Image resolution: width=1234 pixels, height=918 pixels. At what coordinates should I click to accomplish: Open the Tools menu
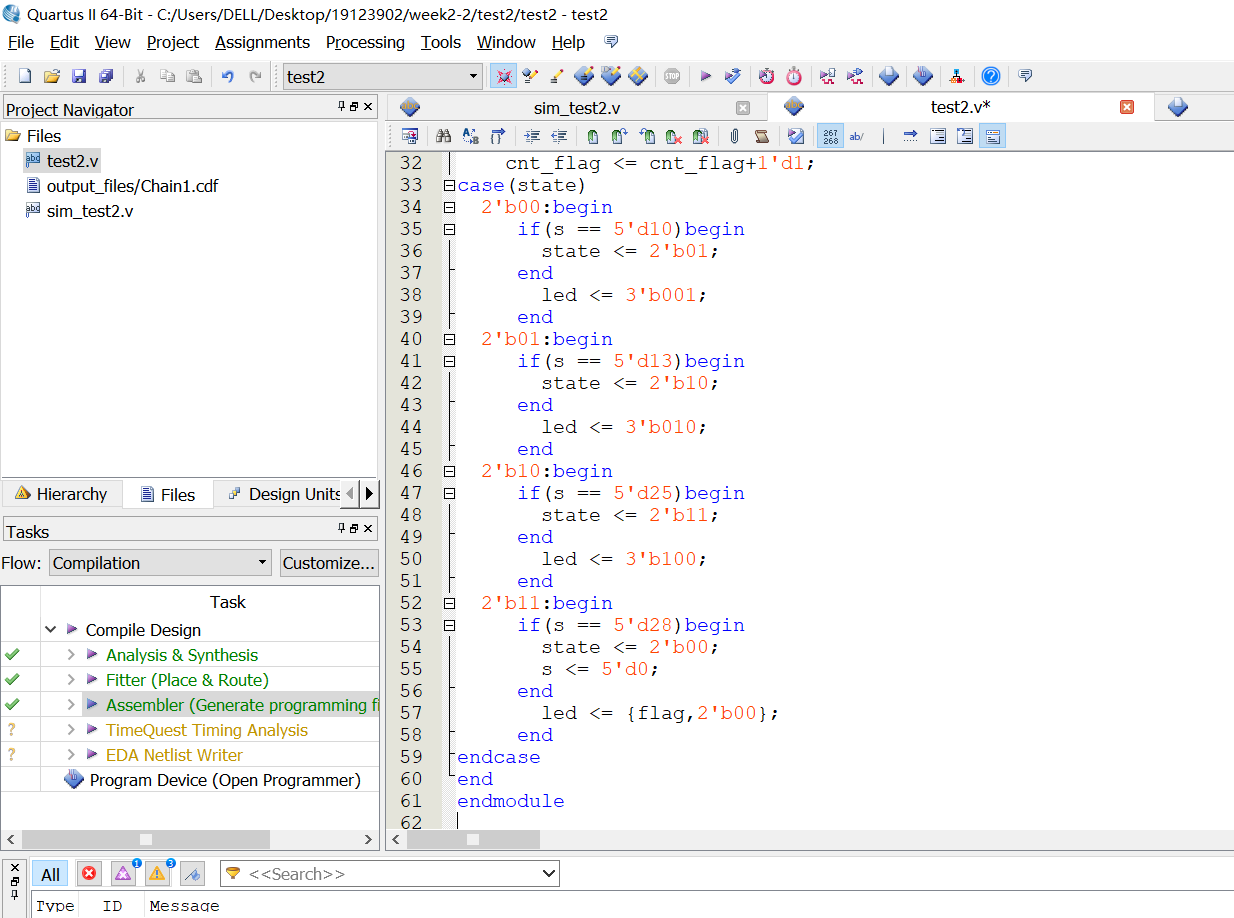(441, 42)
